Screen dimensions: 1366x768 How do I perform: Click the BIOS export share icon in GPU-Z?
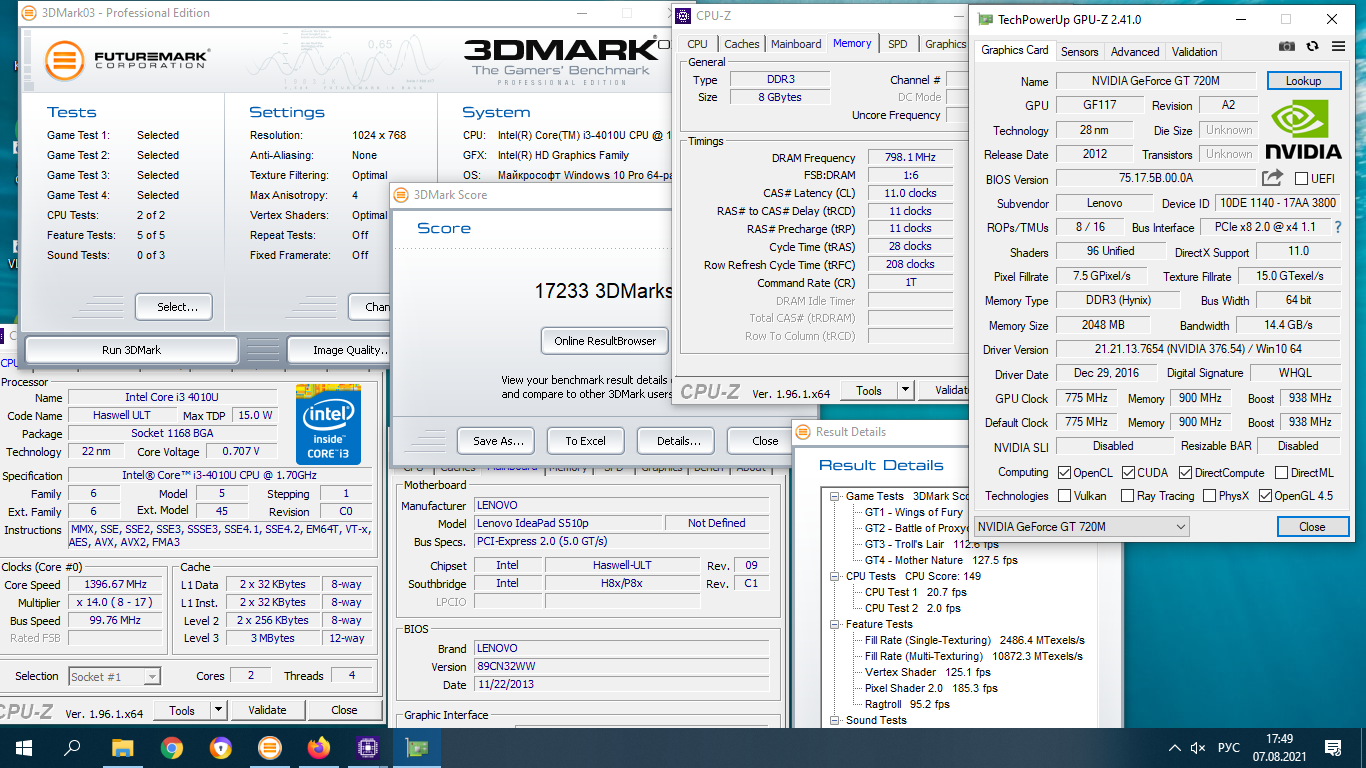1272,178
